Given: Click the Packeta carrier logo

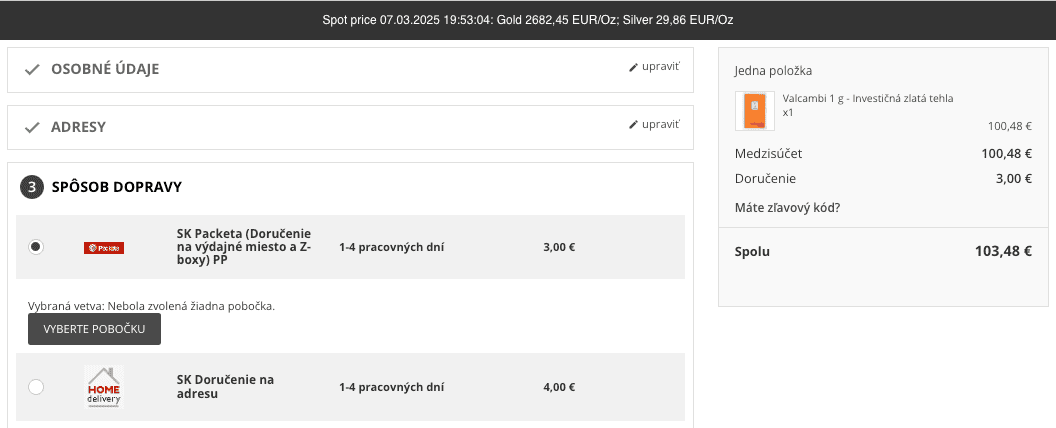Looking at the screenshot, I should tap(104, 248).
